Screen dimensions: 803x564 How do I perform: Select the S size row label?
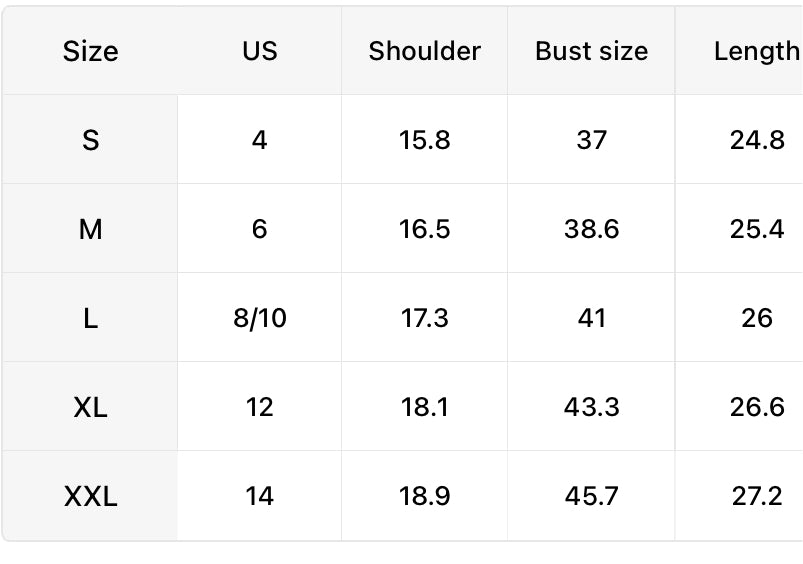tap(90, 140)
